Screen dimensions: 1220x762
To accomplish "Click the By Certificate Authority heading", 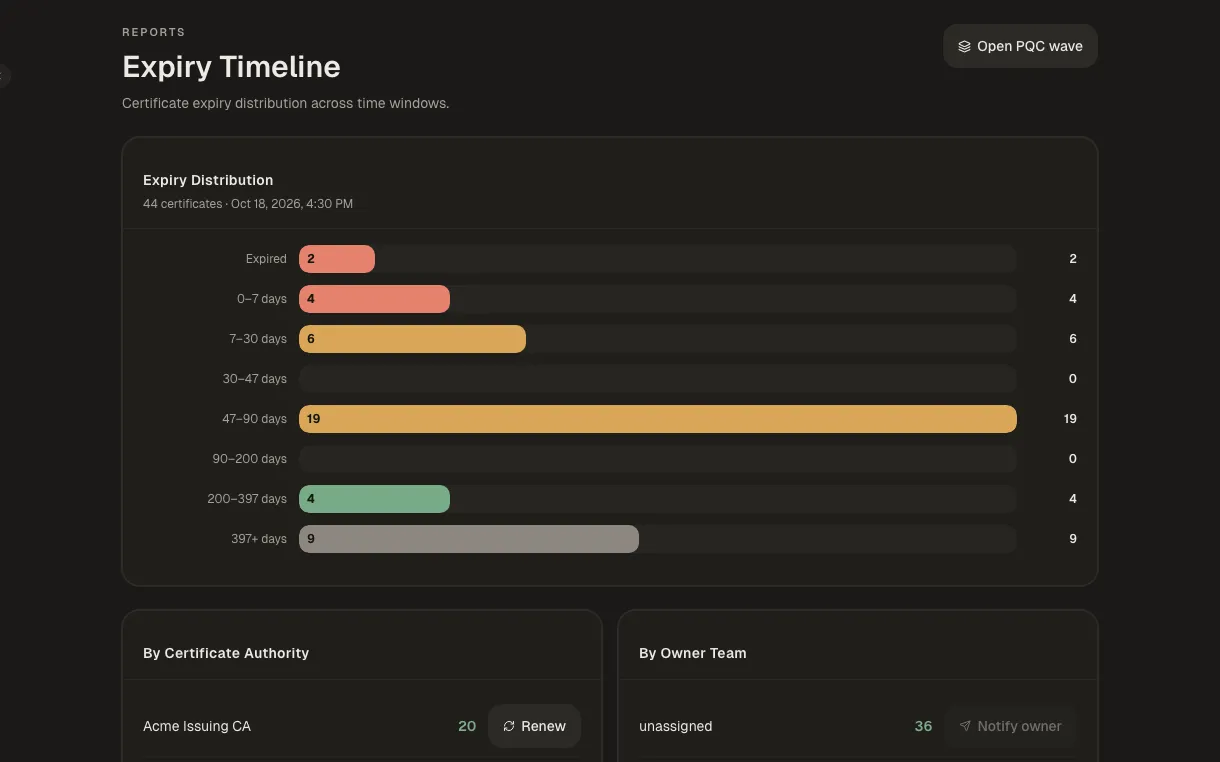I will click(x=226, y=653).
